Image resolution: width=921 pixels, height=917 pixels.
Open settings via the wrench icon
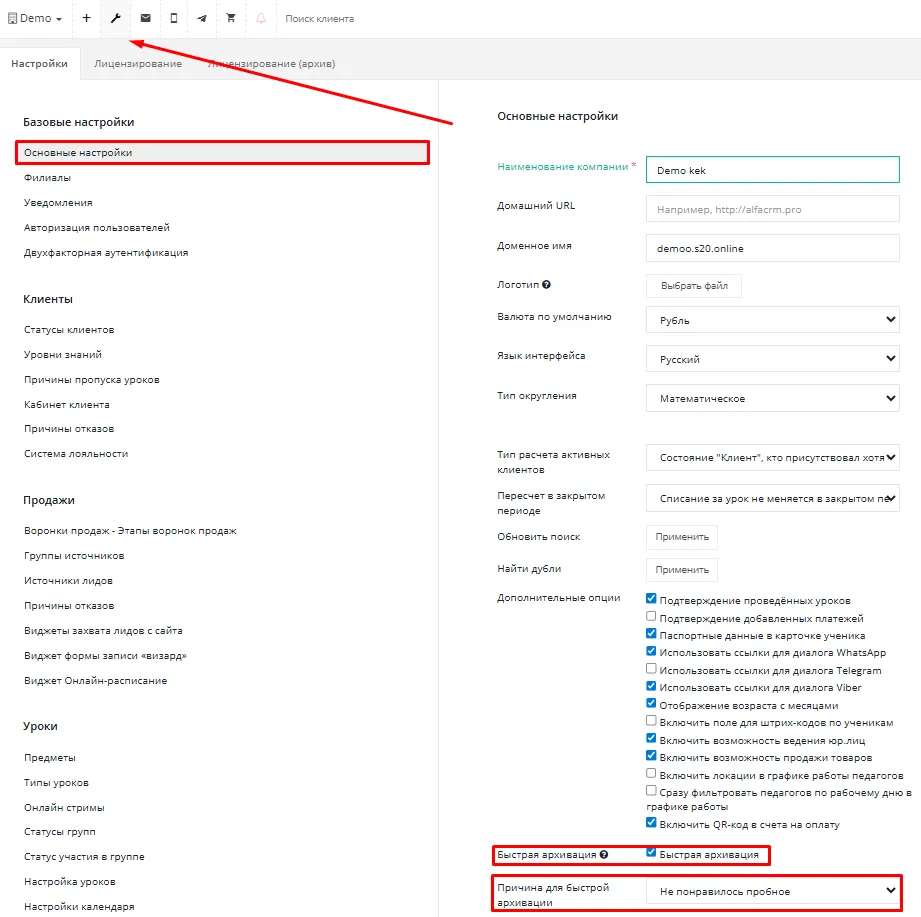[116, 18]
